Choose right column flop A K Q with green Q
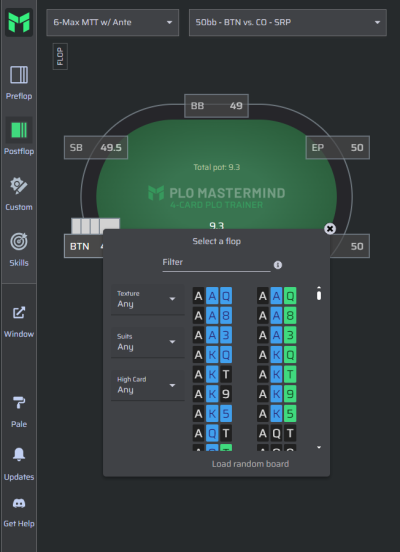400x552 pixels. 276,355
